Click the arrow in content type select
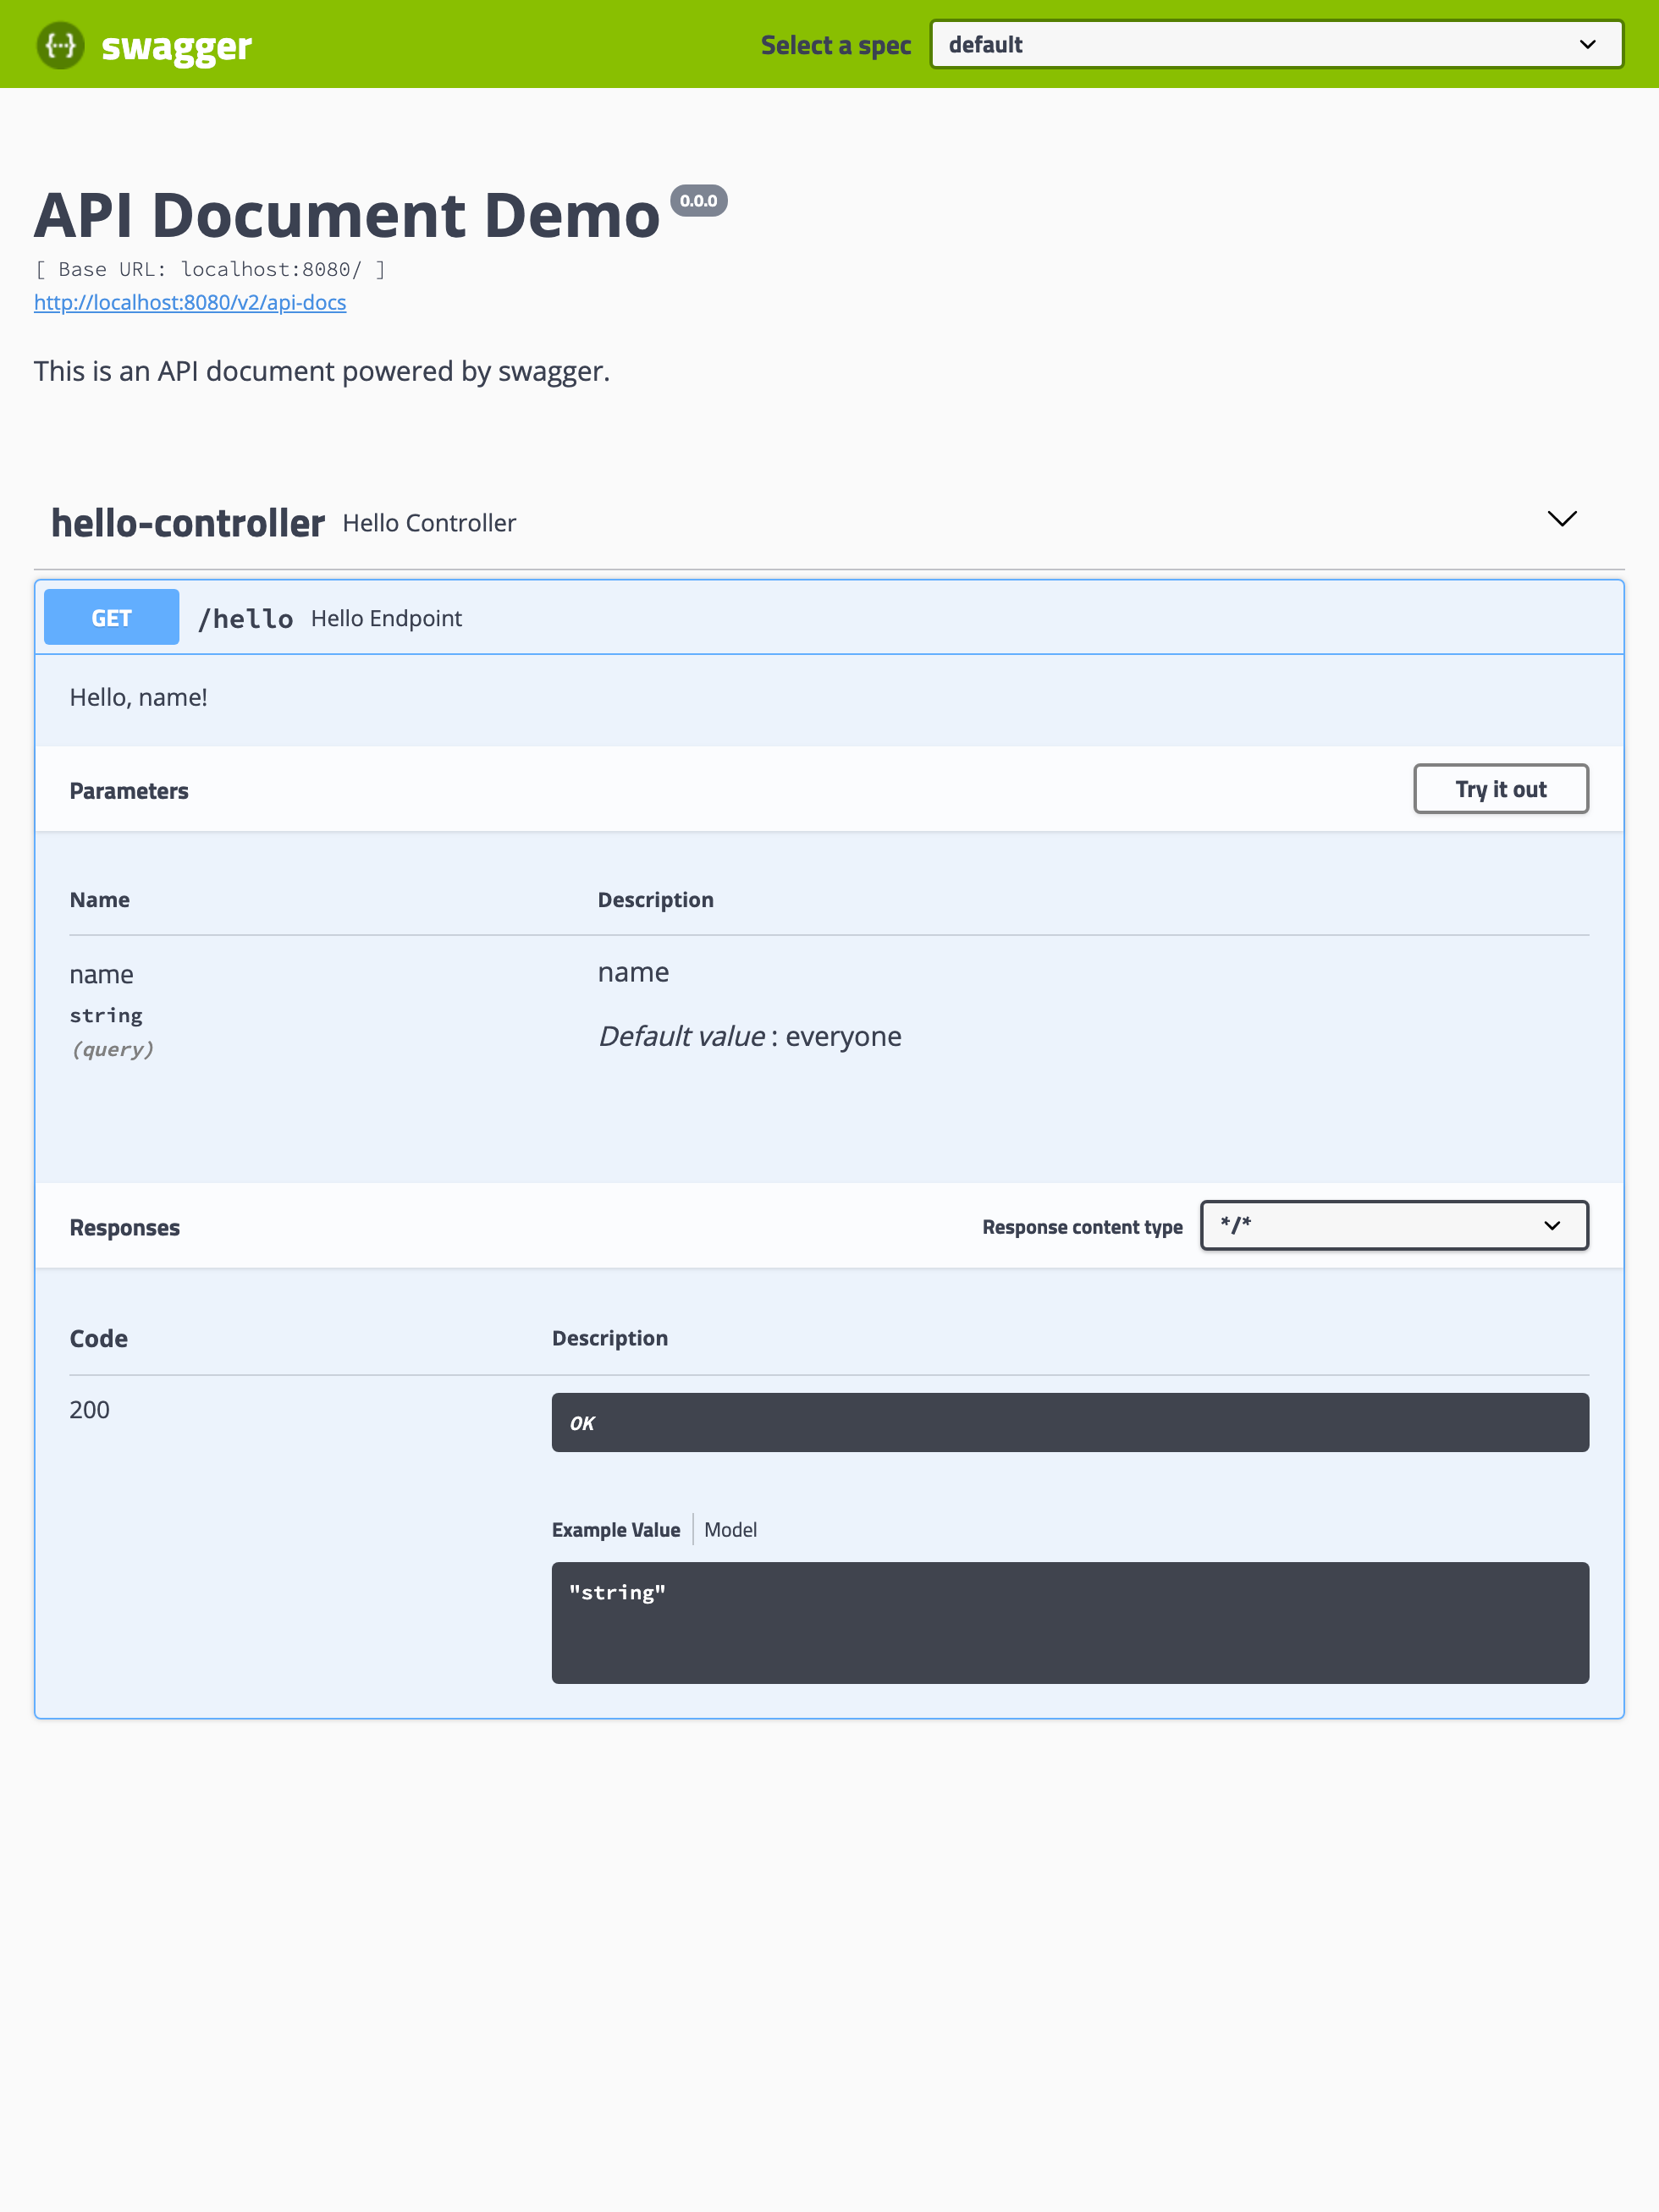 point(1552,1226)
